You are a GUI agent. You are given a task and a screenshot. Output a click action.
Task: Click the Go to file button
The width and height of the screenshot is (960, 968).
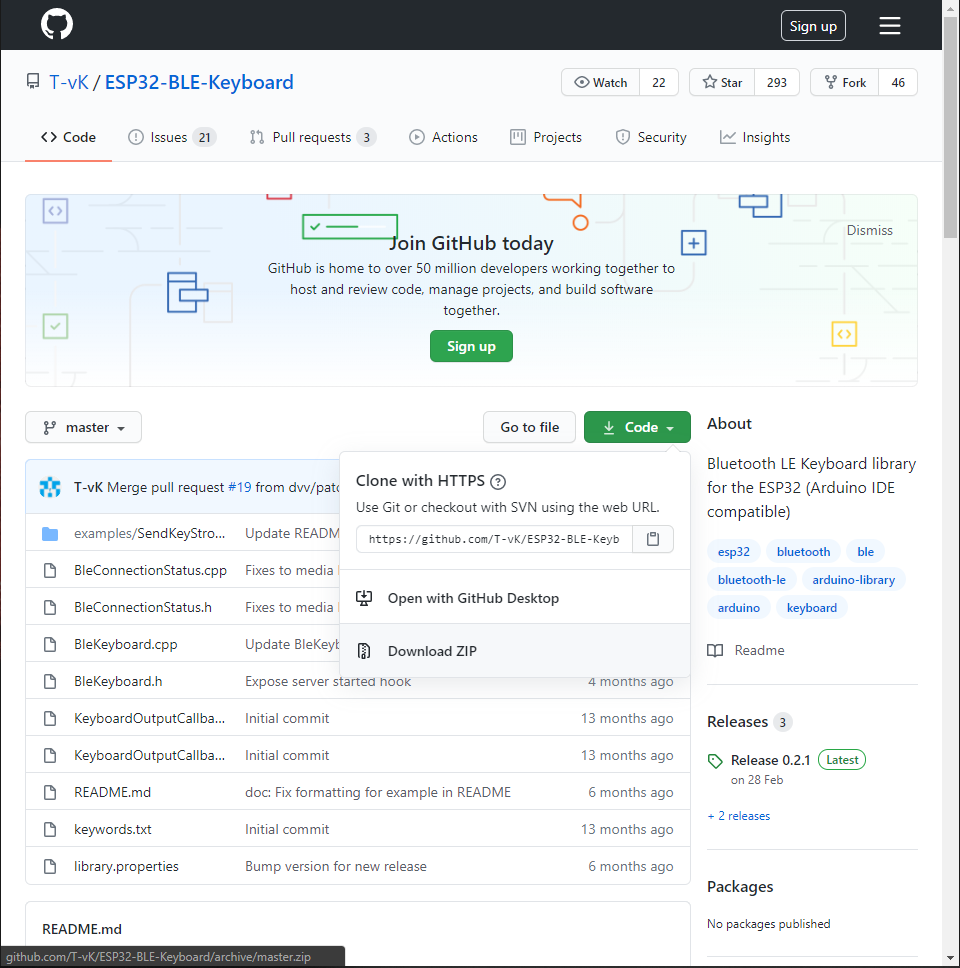coord(530,427)
